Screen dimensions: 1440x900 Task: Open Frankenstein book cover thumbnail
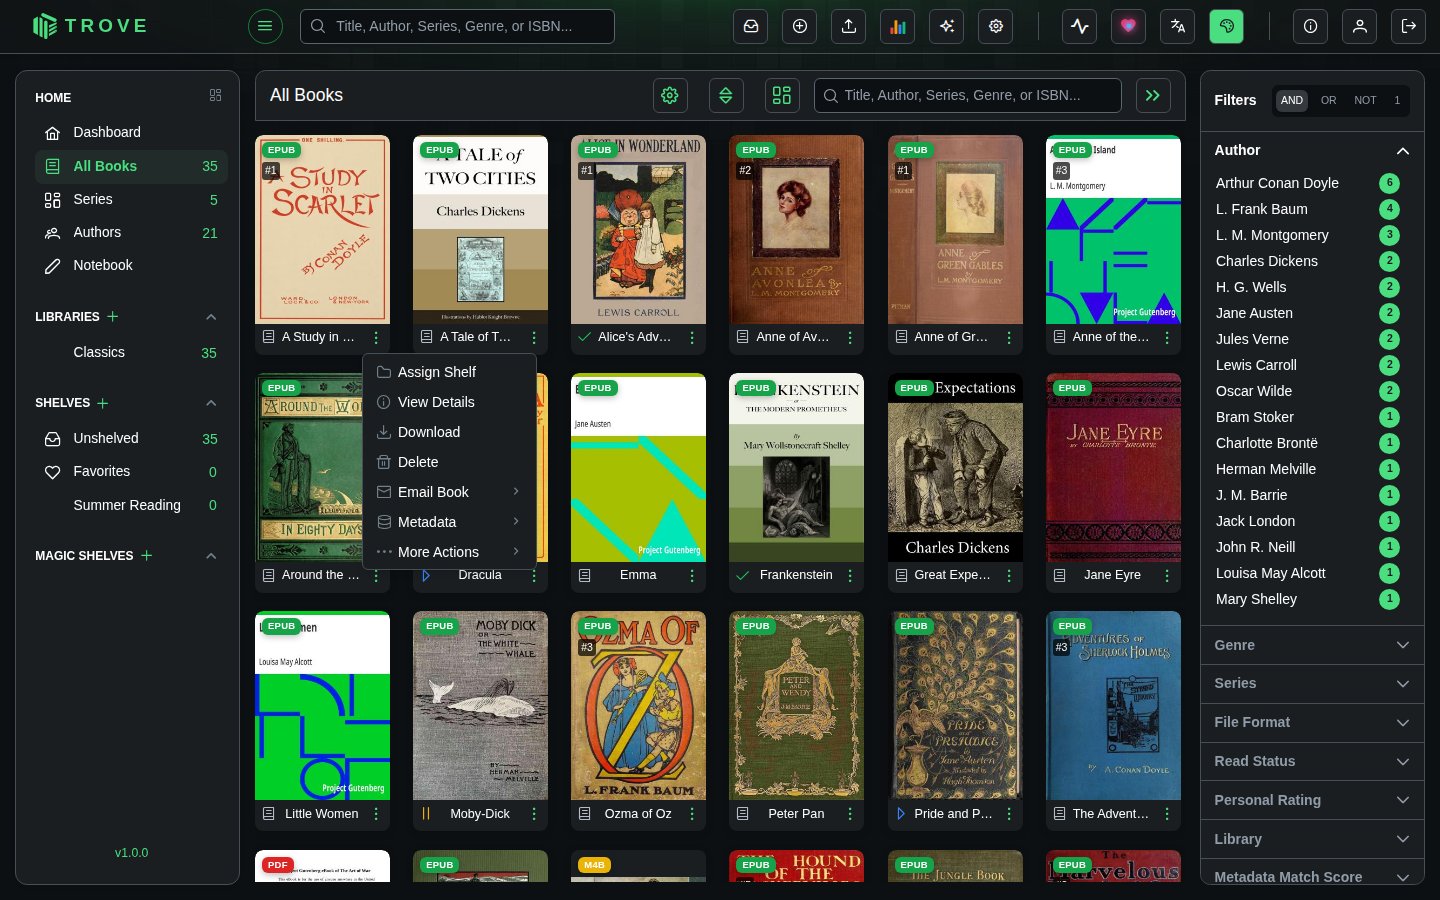click(796, 468)
